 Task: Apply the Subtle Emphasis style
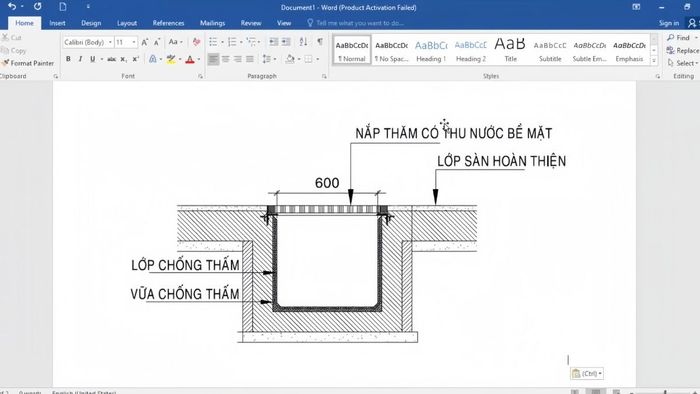point(590,50)
